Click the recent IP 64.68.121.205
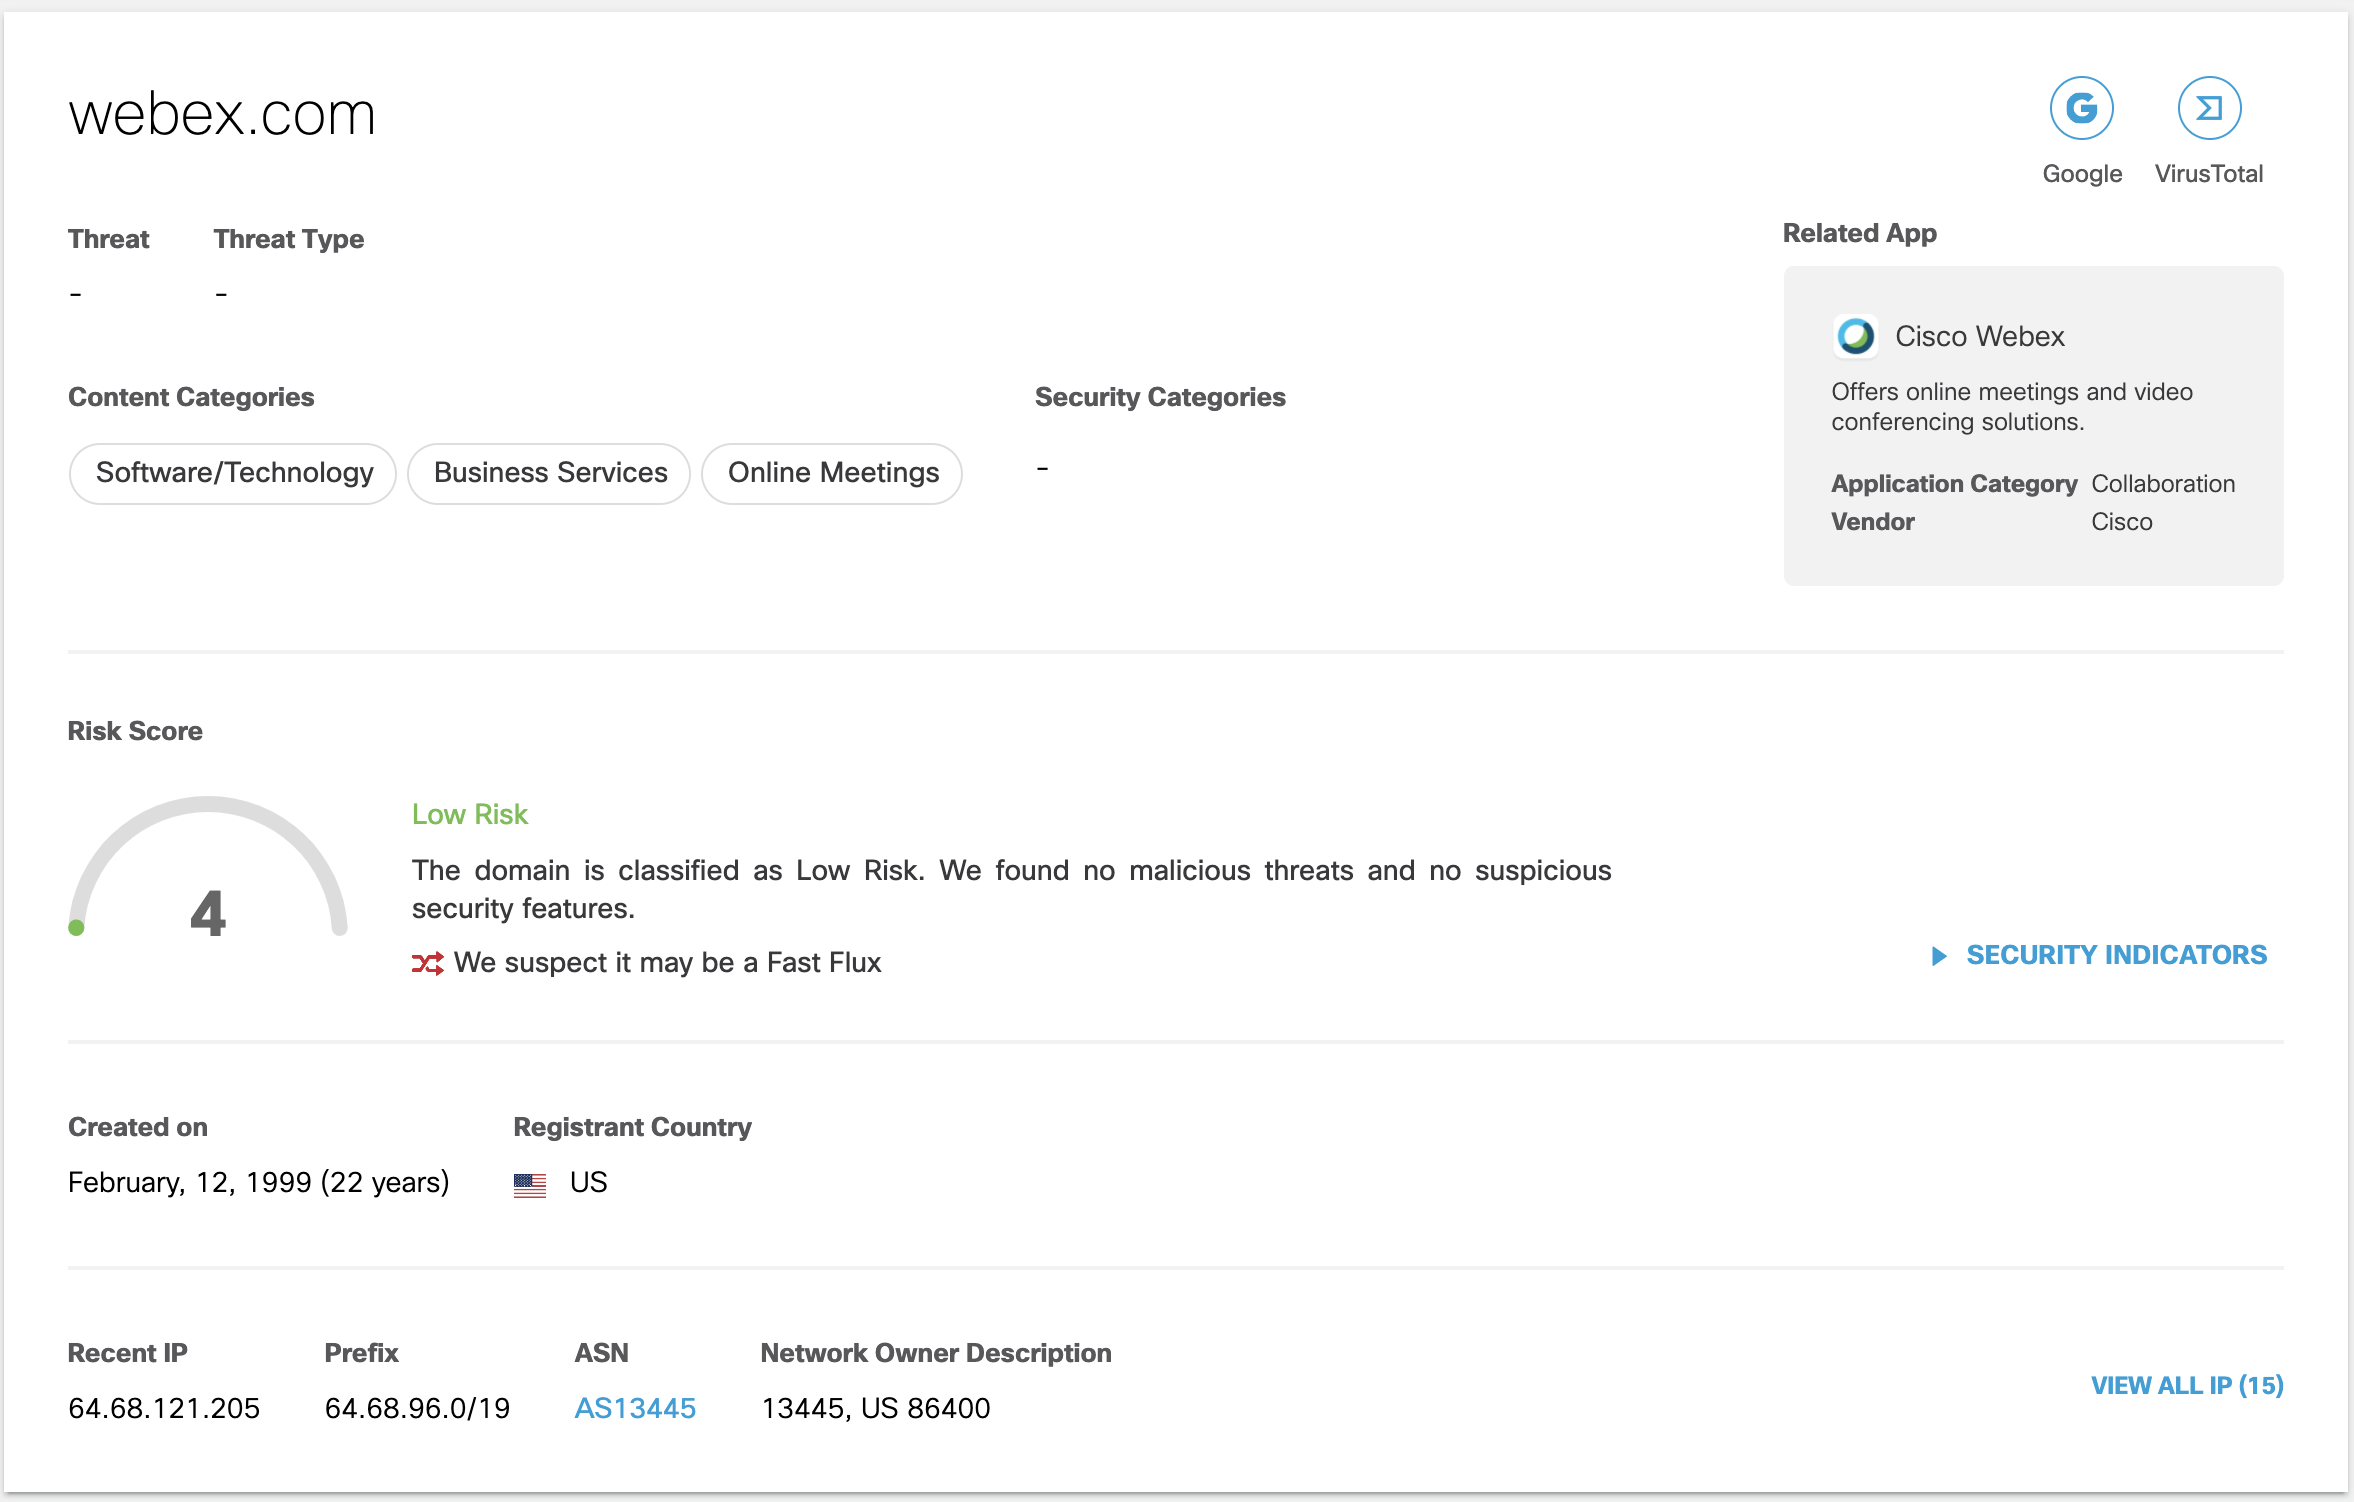 pos(164,1408)
